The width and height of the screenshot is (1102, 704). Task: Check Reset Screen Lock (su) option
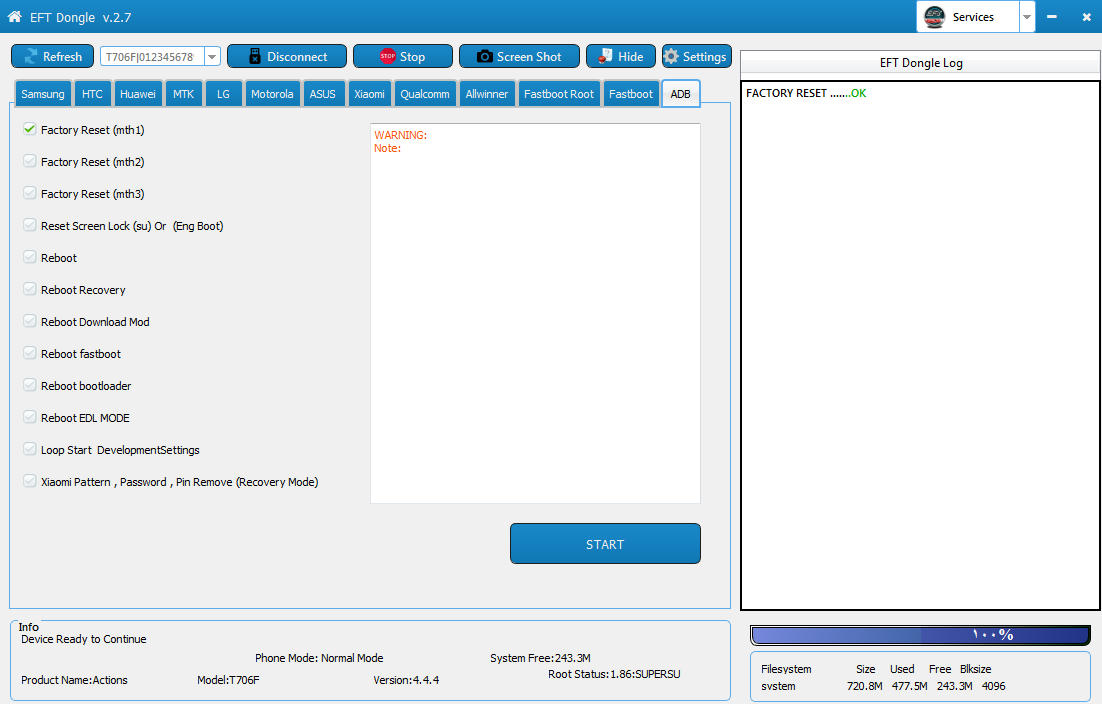[x=30, y=225]
